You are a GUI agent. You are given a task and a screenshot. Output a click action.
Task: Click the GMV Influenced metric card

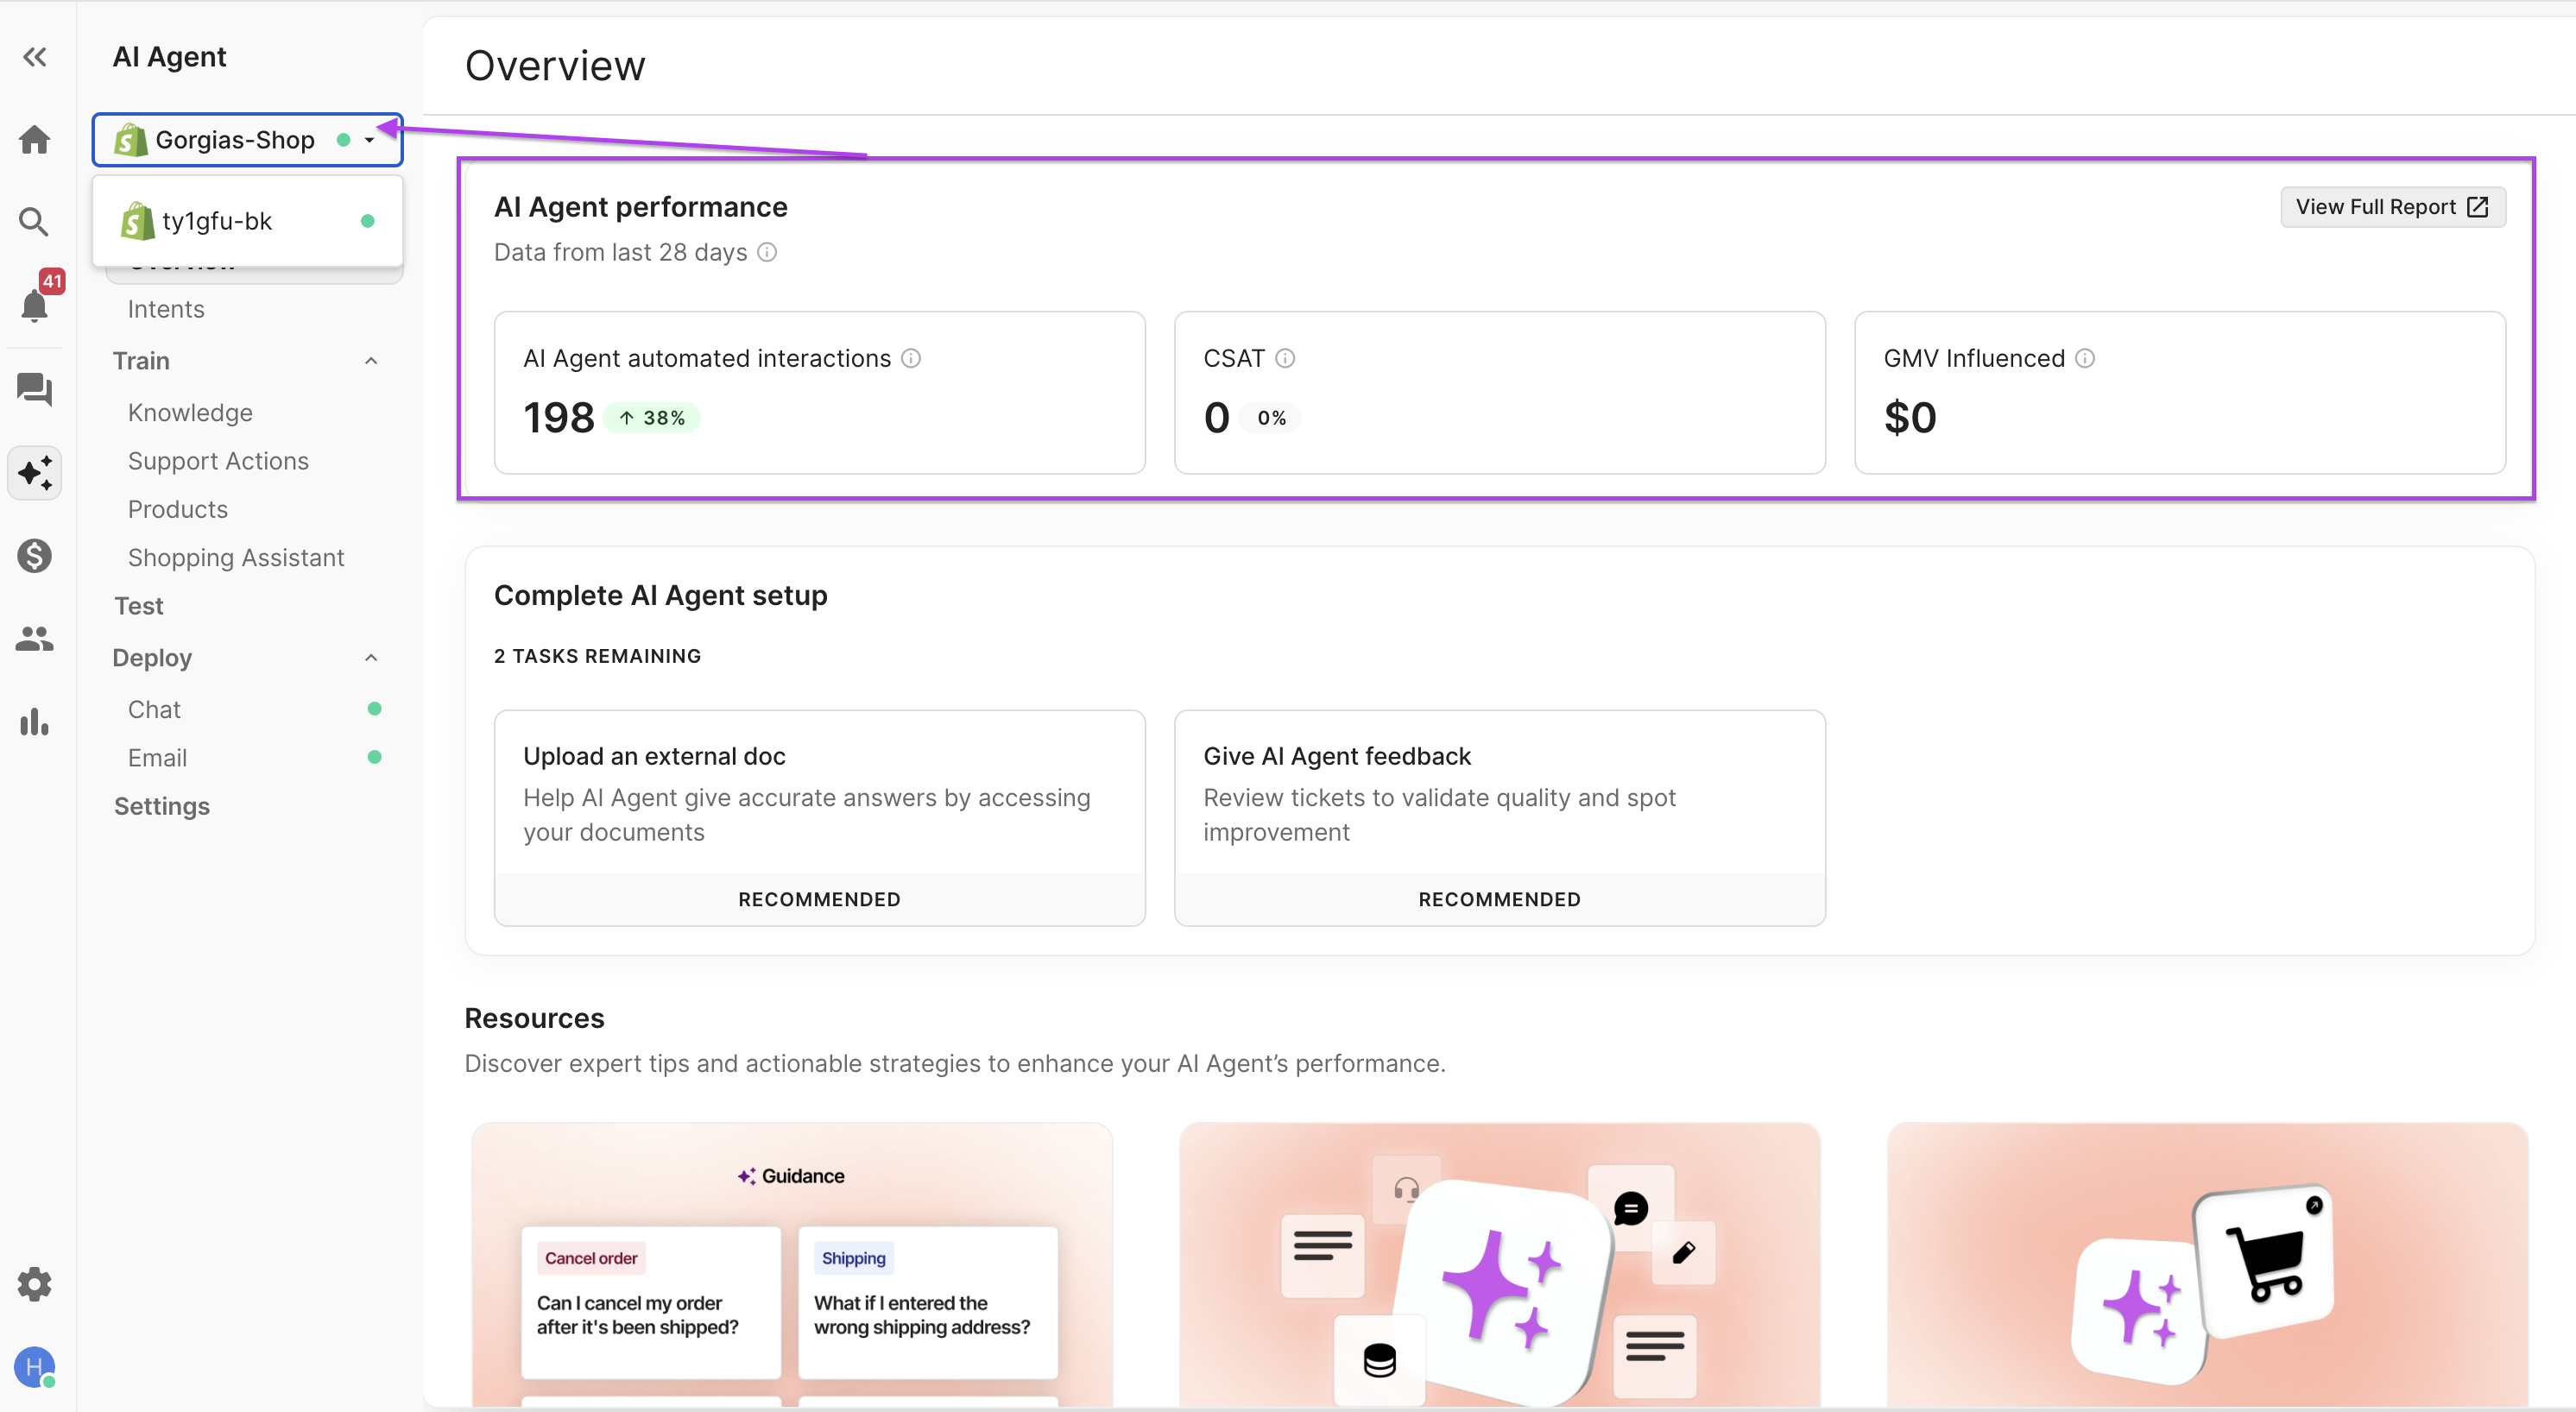click(x=2180, y=392)
